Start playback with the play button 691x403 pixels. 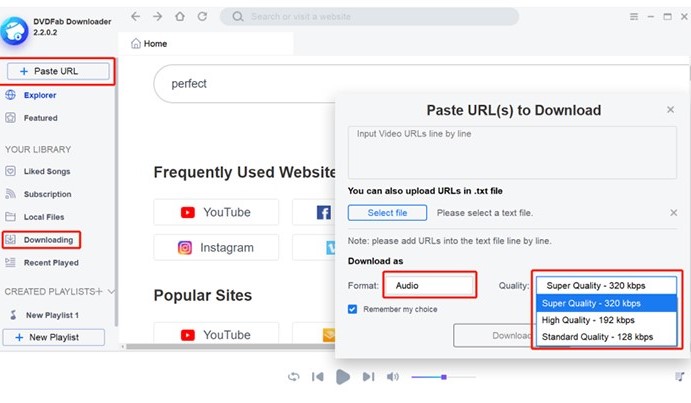(343, 377)
